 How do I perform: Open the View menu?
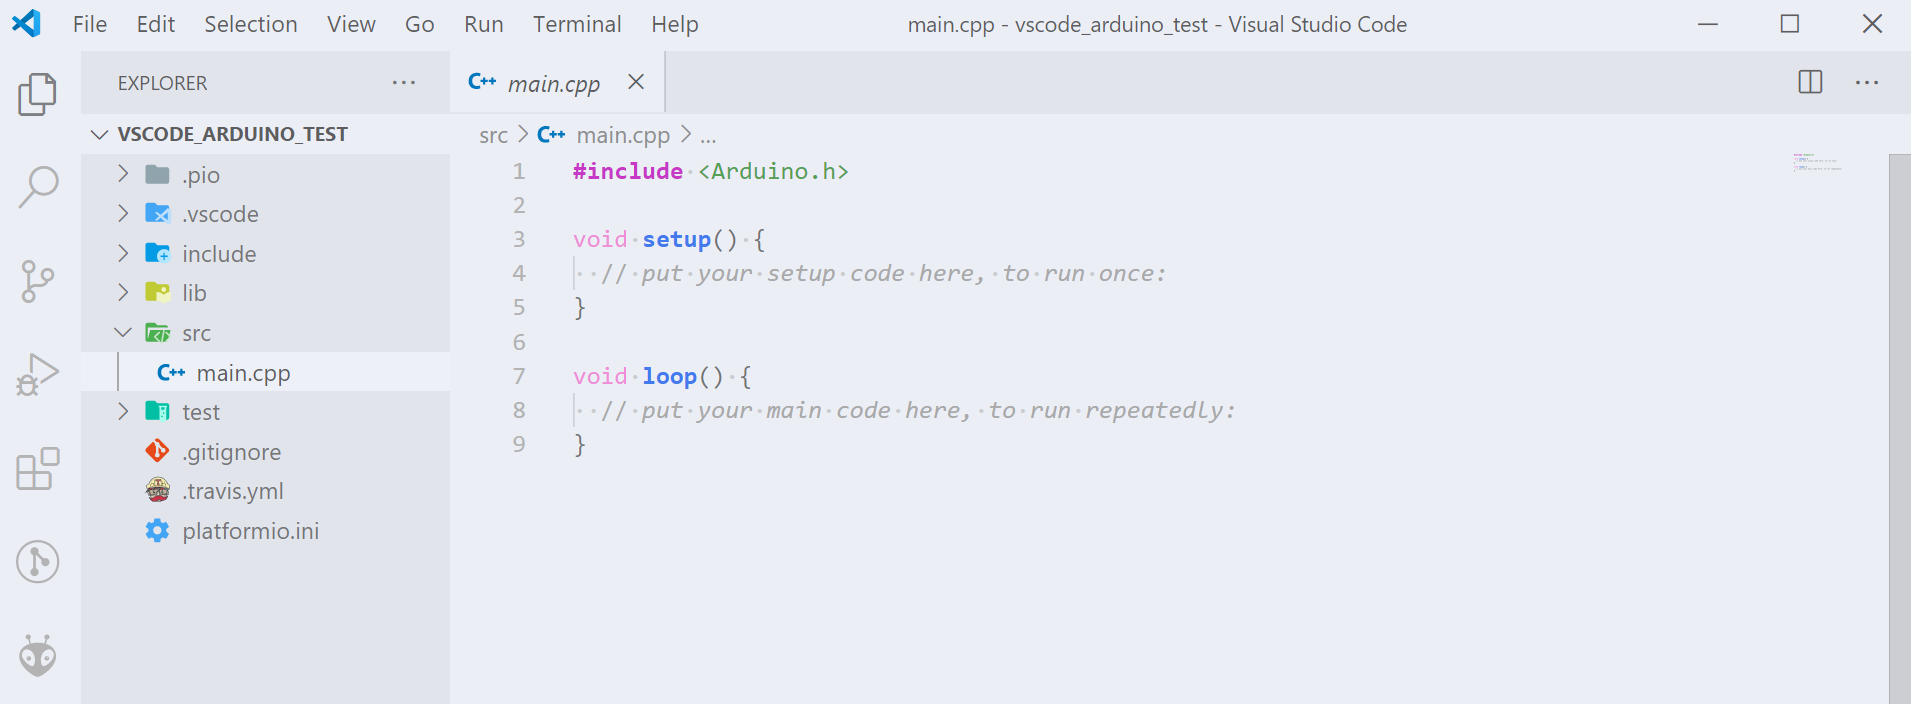351,24
